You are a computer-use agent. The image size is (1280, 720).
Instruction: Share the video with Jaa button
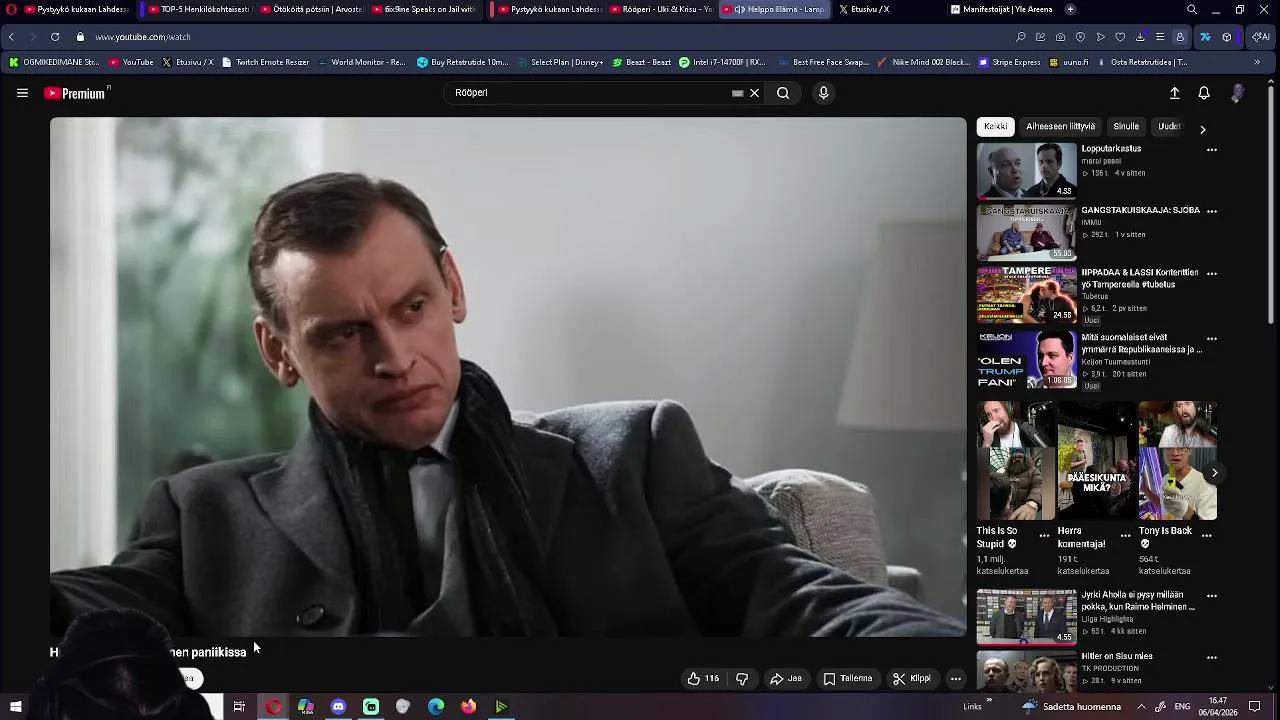click(x=786, y=678)
